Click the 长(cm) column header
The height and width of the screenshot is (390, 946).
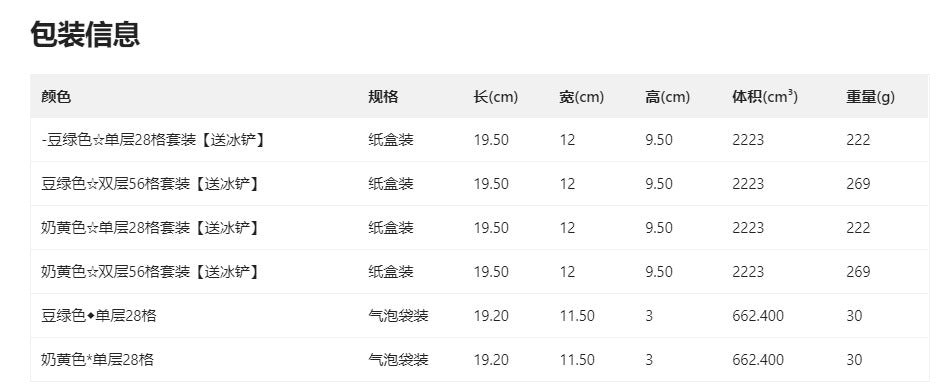pyautogui.click(x=496, y=97)
